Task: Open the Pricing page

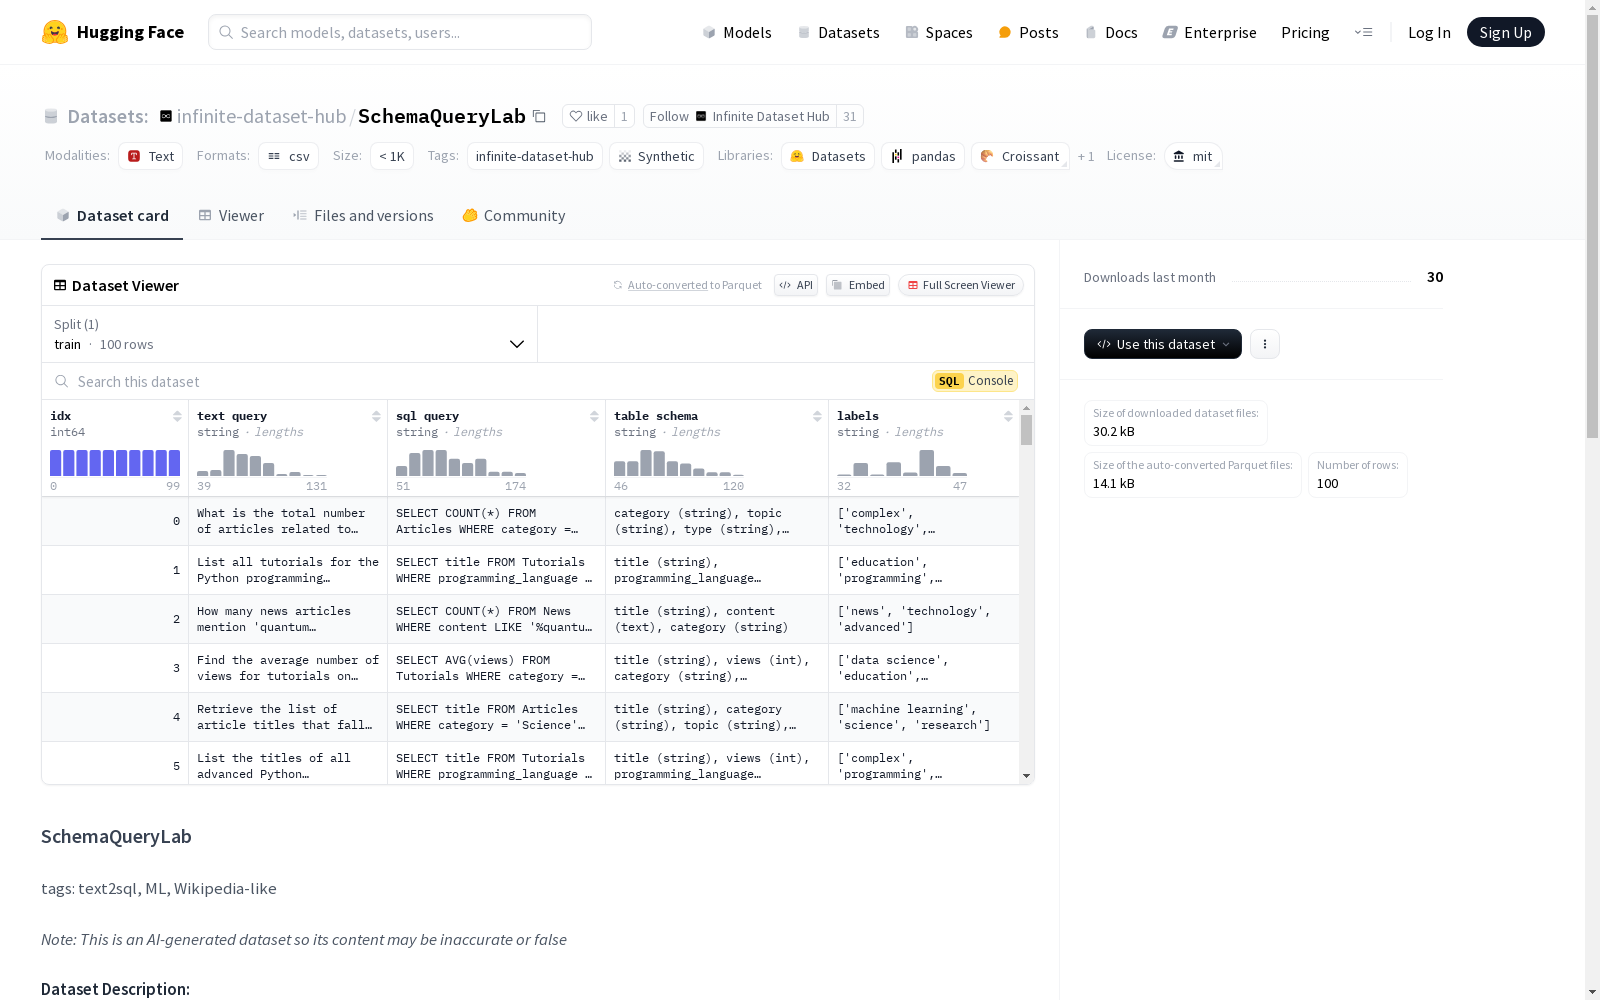Action: tap(1305, 32)
